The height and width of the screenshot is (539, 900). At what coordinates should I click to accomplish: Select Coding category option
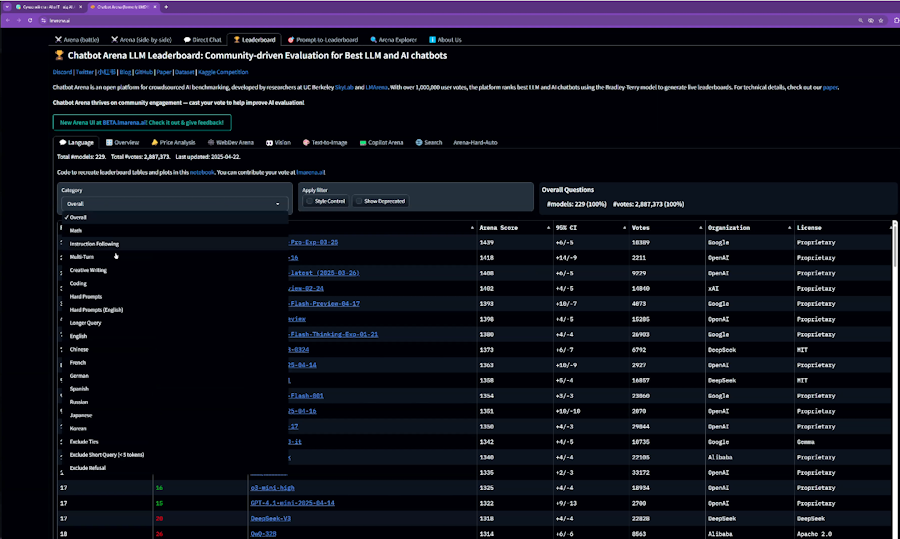[174, 284]
